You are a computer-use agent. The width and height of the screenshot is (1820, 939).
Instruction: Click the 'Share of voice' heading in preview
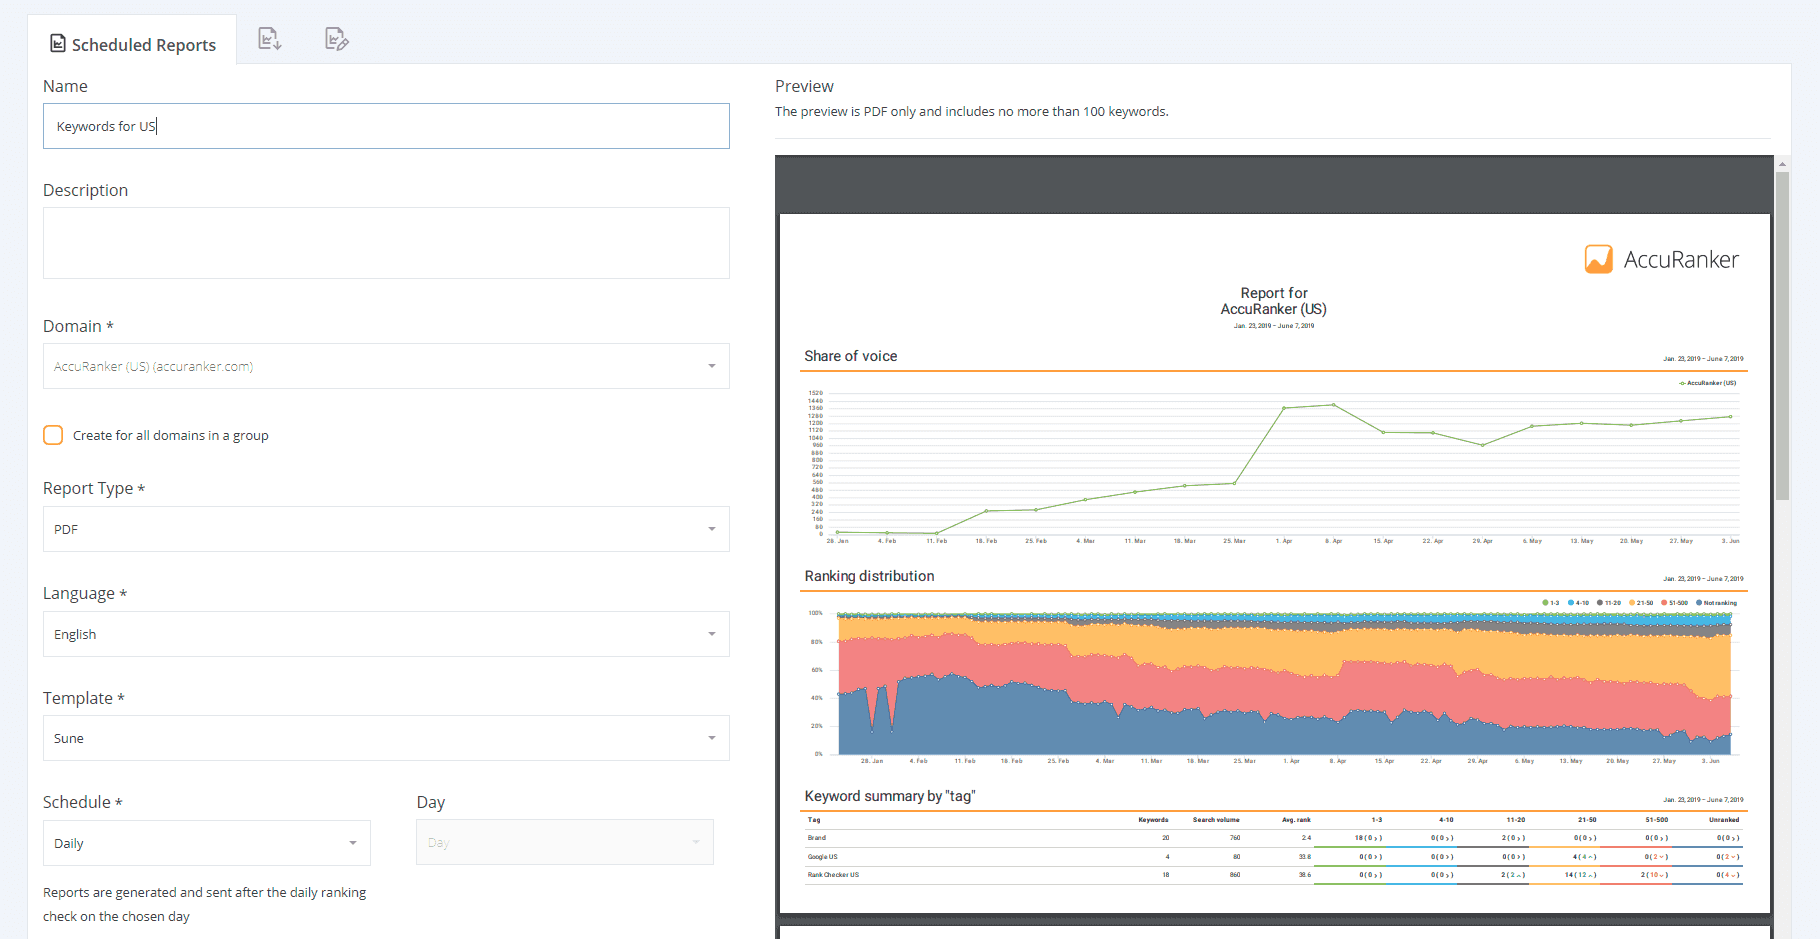851,356
